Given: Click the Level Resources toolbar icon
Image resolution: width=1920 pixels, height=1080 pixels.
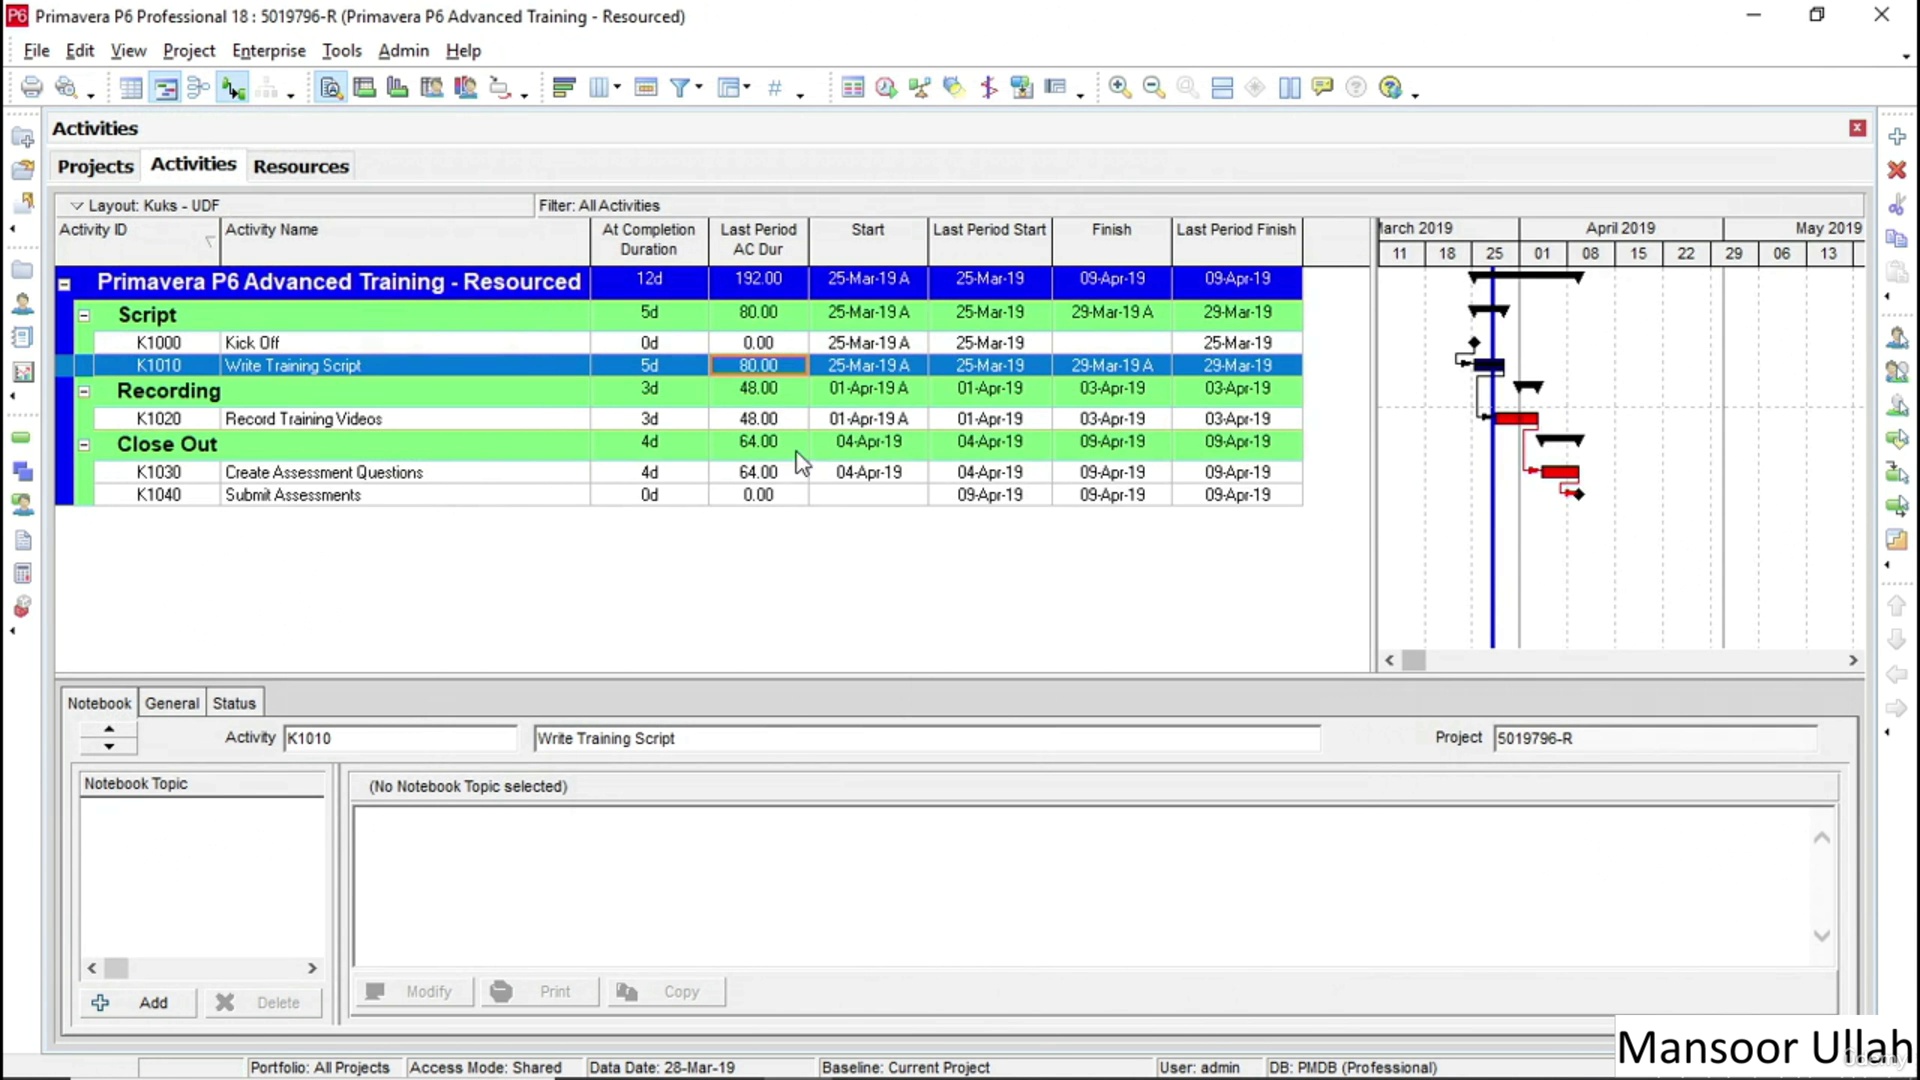Looking at the screenshot, I should point(919,88).
